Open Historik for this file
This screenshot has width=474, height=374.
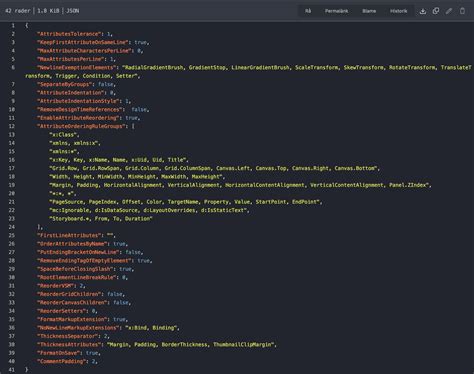398,11
